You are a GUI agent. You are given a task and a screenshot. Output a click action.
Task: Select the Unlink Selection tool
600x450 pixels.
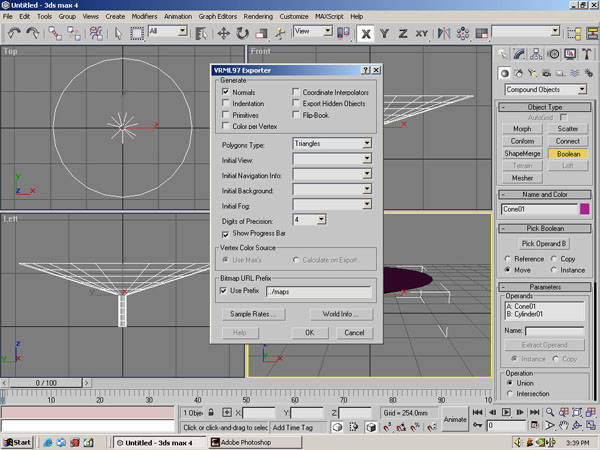pyautogui.click(x=73, y=33)
